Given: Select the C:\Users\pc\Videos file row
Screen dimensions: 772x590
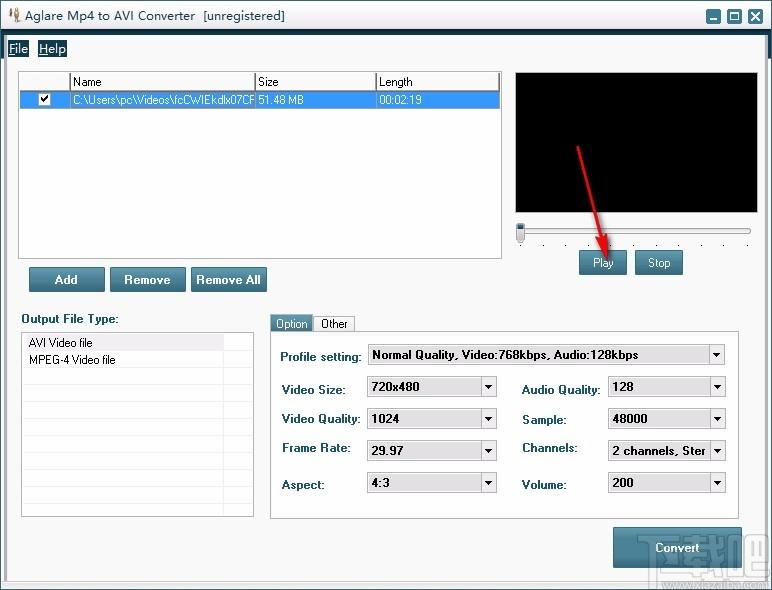Looking at the screenshot, I should point(259,99).
